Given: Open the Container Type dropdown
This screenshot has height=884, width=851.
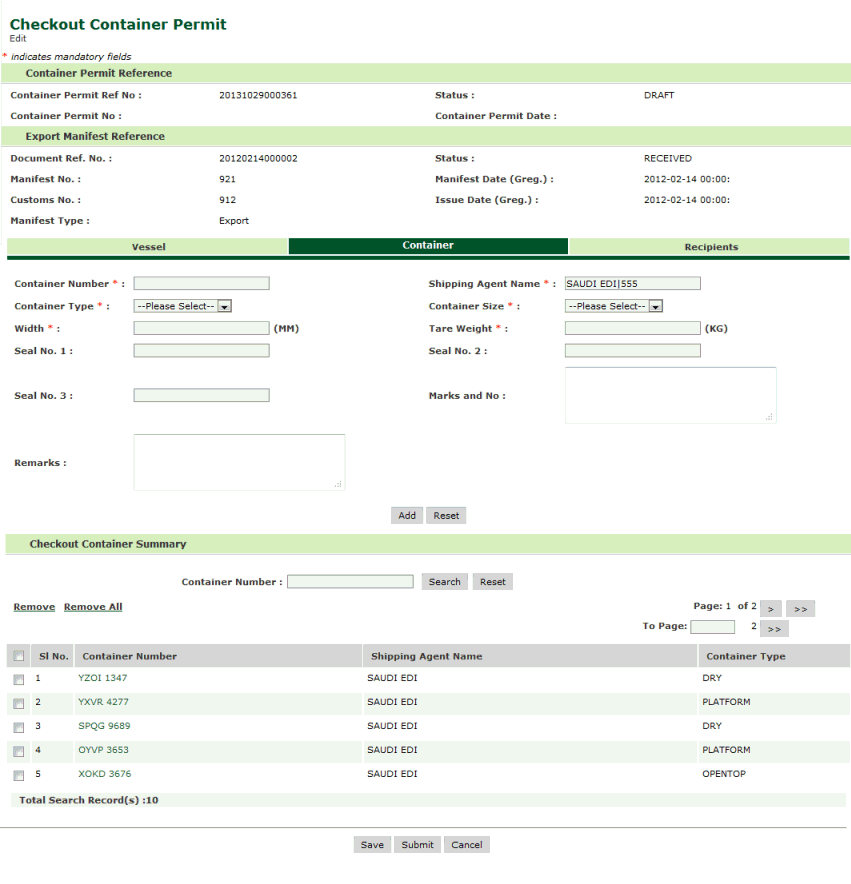Looking at the screenshot, I should tap(183, 307).
